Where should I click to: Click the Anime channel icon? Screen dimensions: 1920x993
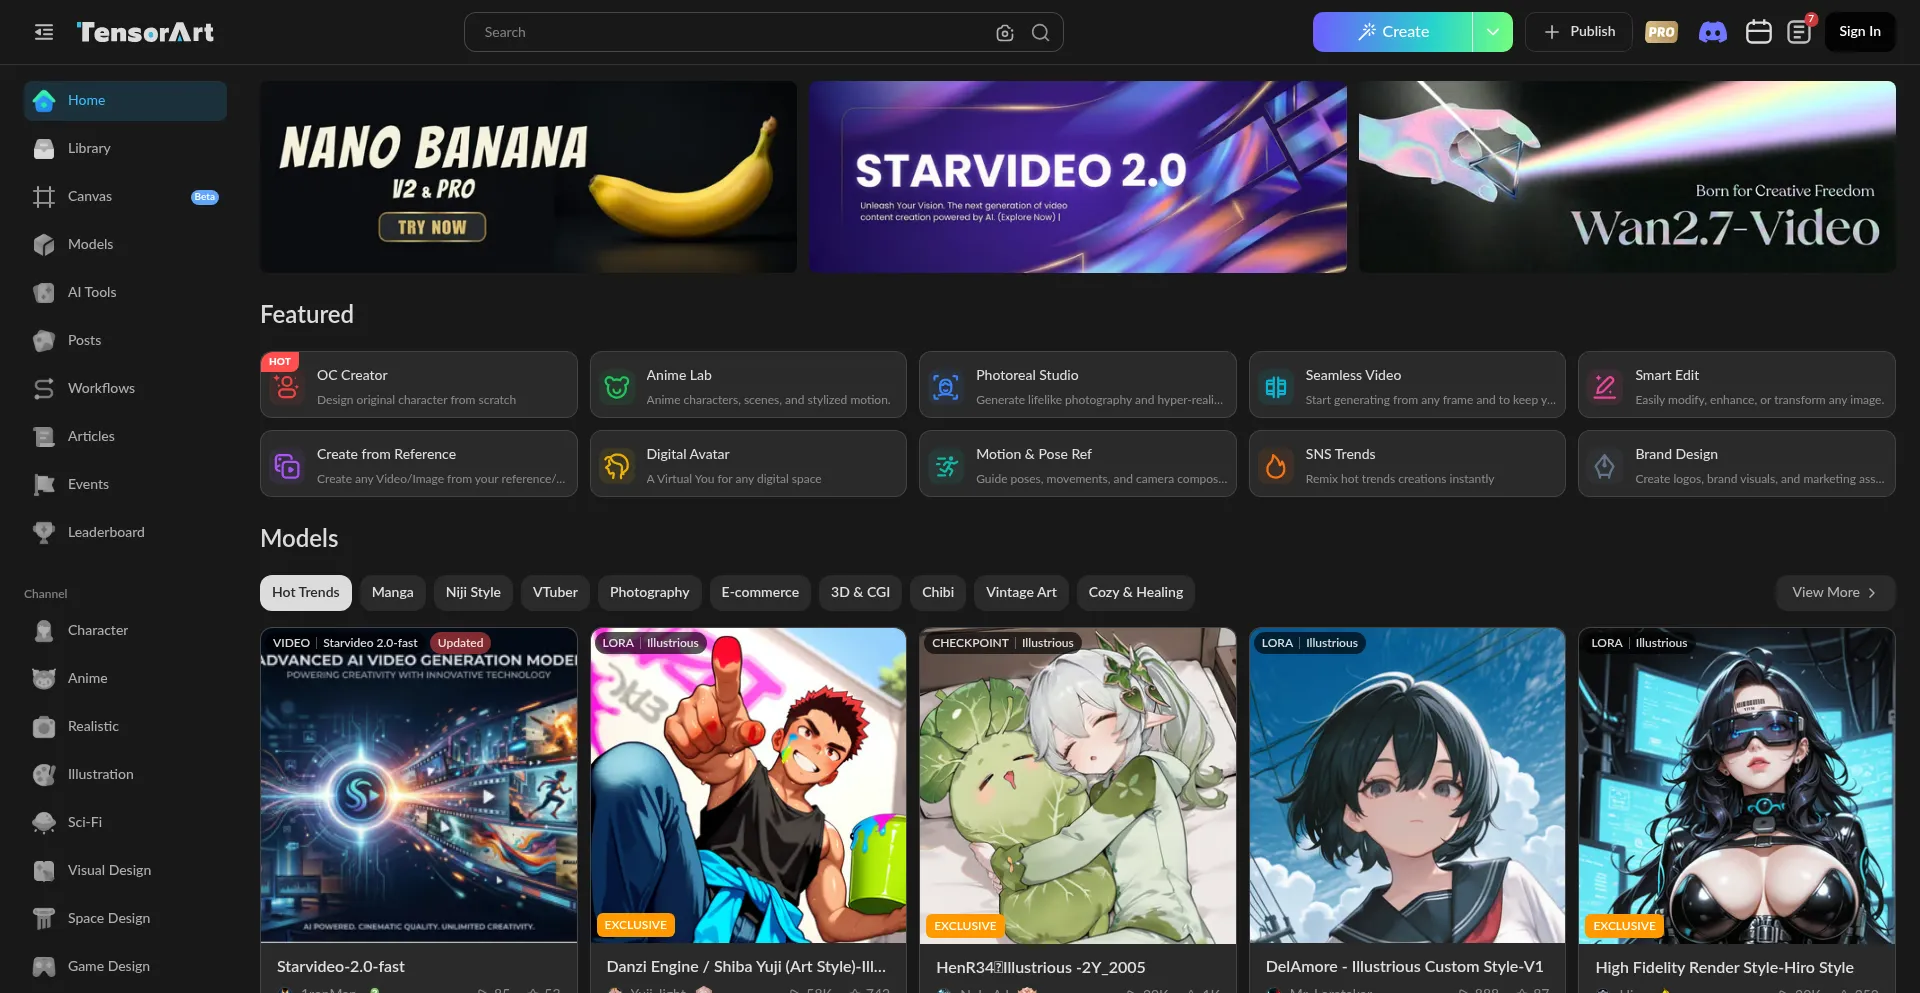click(x=44, y=678)
